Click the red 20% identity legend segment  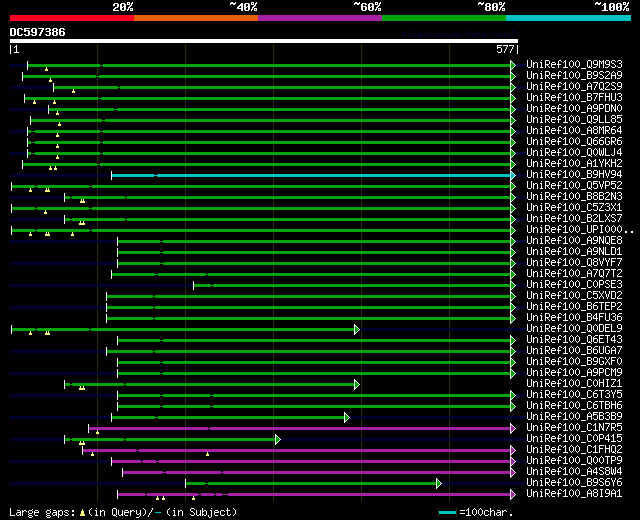pos(72,18)
